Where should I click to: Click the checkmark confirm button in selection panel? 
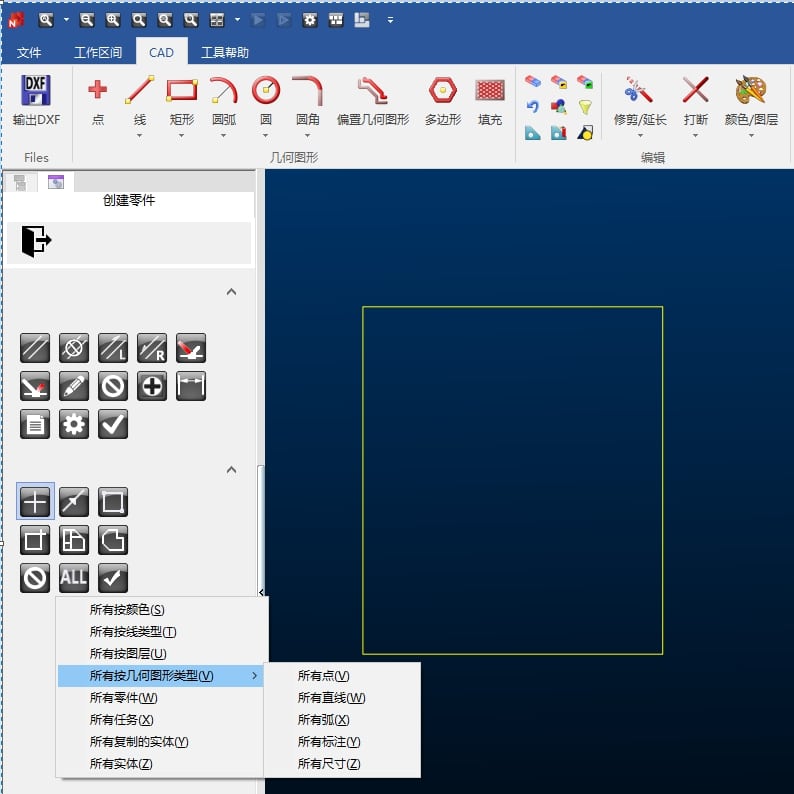click(113, 578)
